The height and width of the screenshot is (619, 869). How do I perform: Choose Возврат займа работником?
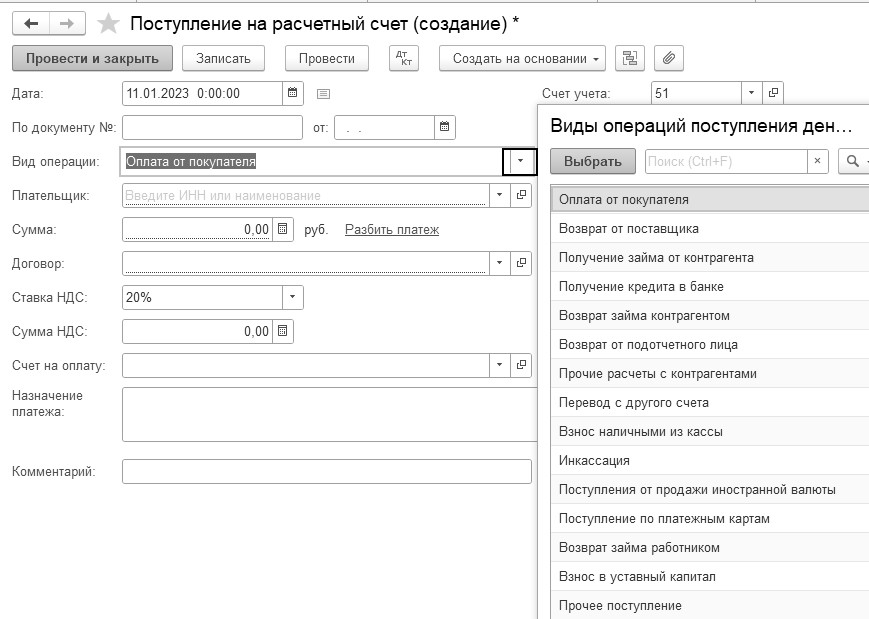[710, 548]
